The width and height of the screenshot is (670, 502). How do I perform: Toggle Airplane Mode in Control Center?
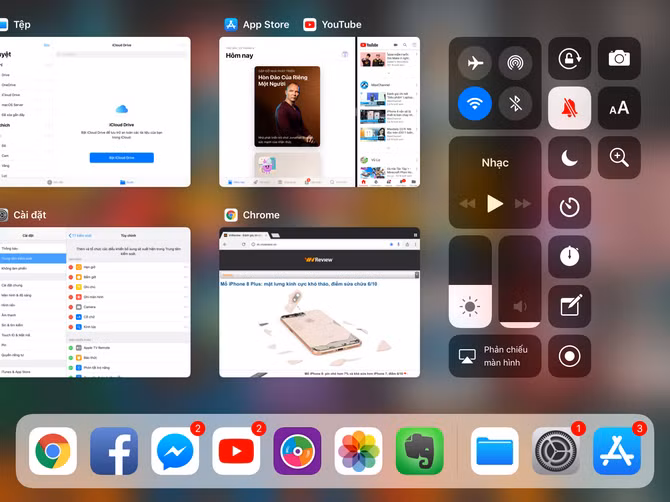click(x=474, y=63)
